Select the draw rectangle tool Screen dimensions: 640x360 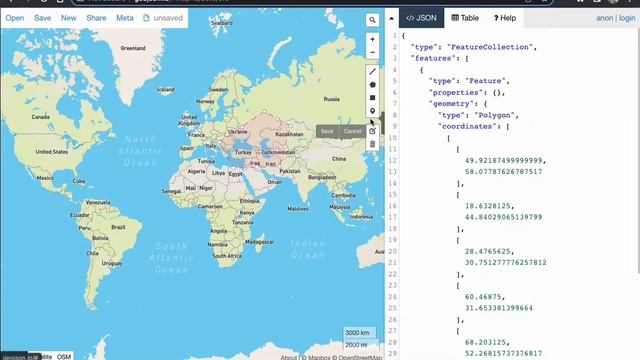tap(372, 98)
